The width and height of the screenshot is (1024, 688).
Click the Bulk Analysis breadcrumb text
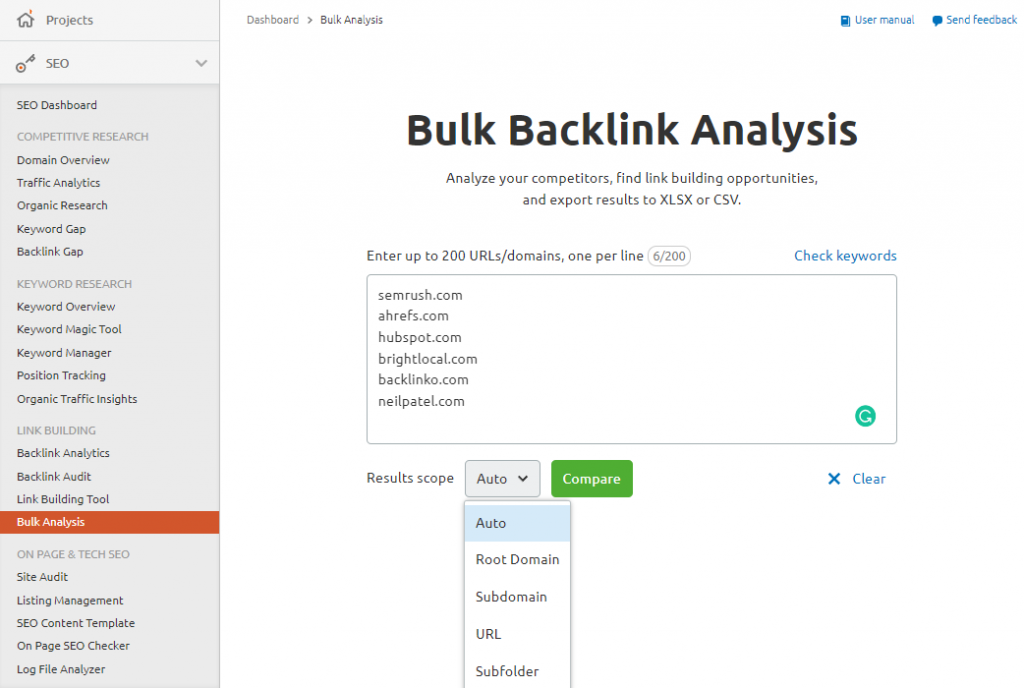351,20
